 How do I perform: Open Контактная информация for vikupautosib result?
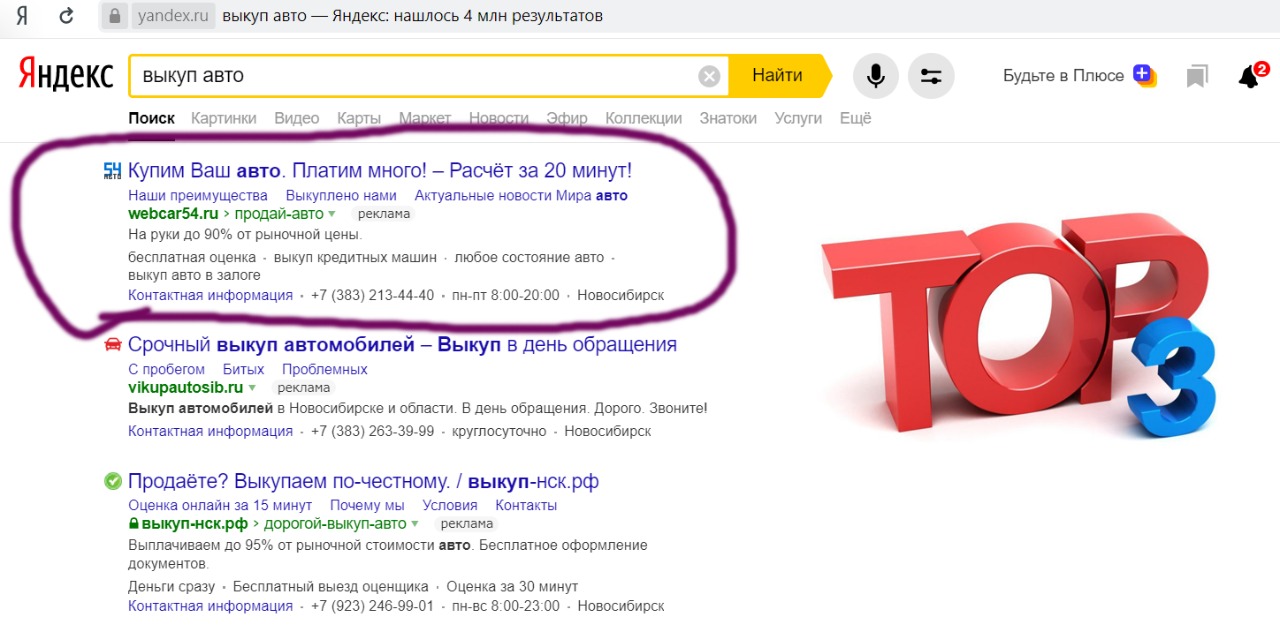(210, 431)
